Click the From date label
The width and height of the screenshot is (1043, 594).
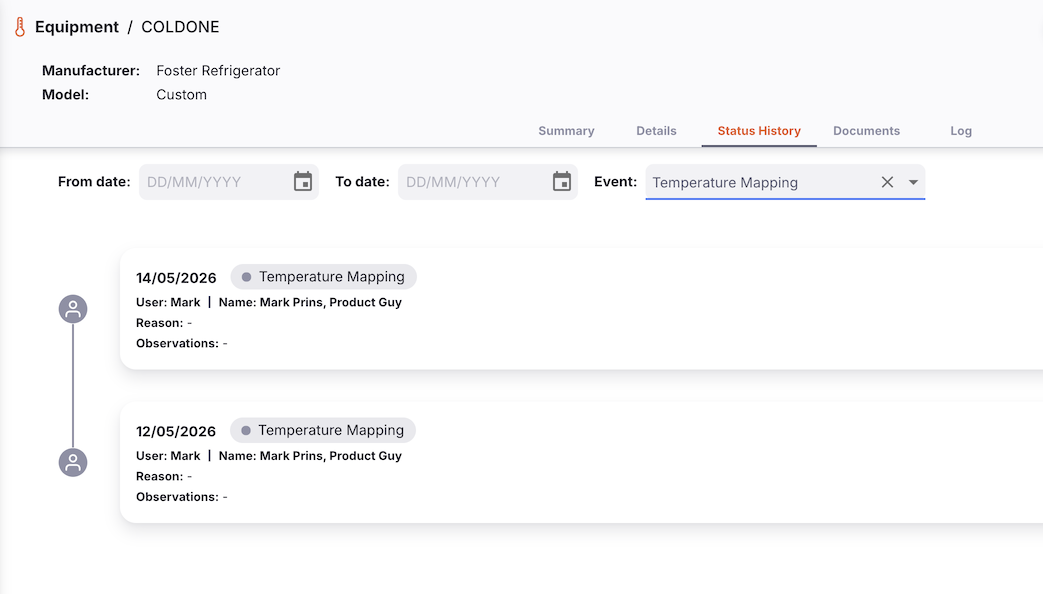(x=94, y=182)
